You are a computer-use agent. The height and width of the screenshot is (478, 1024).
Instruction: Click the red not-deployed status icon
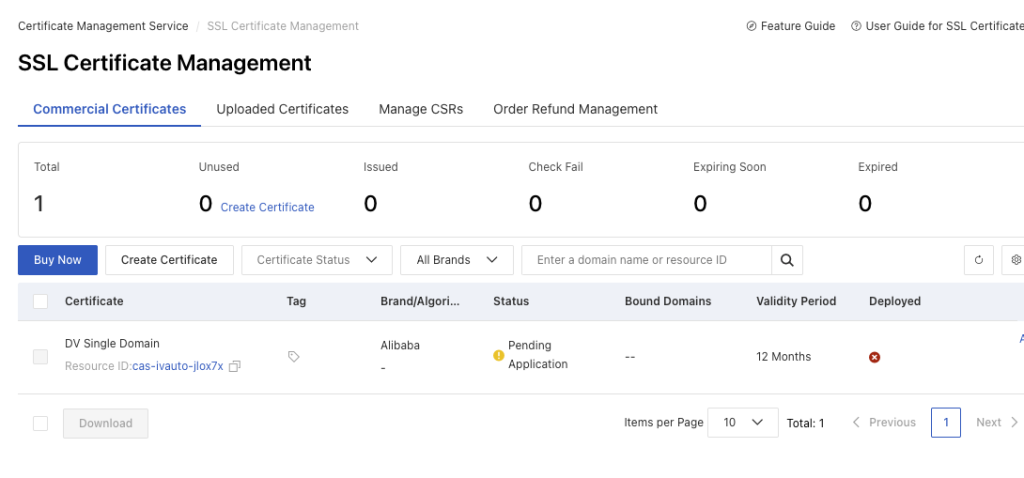tap(875, 357)
